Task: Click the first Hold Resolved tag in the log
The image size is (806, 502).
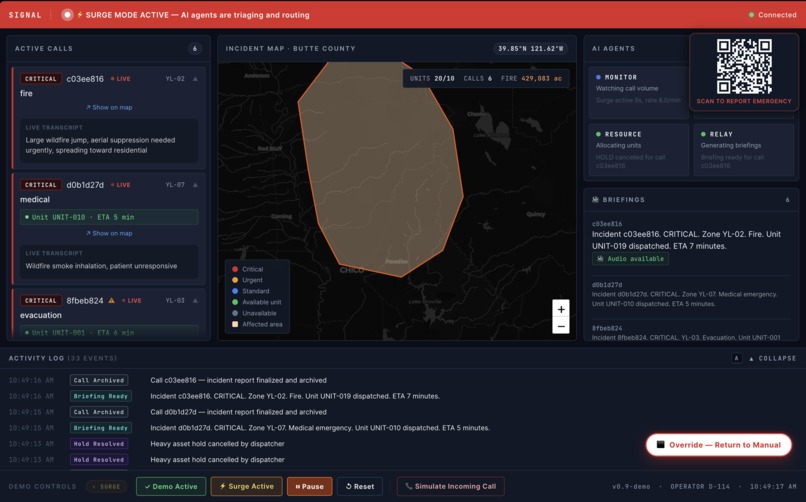Action: (x=99, y=443)
